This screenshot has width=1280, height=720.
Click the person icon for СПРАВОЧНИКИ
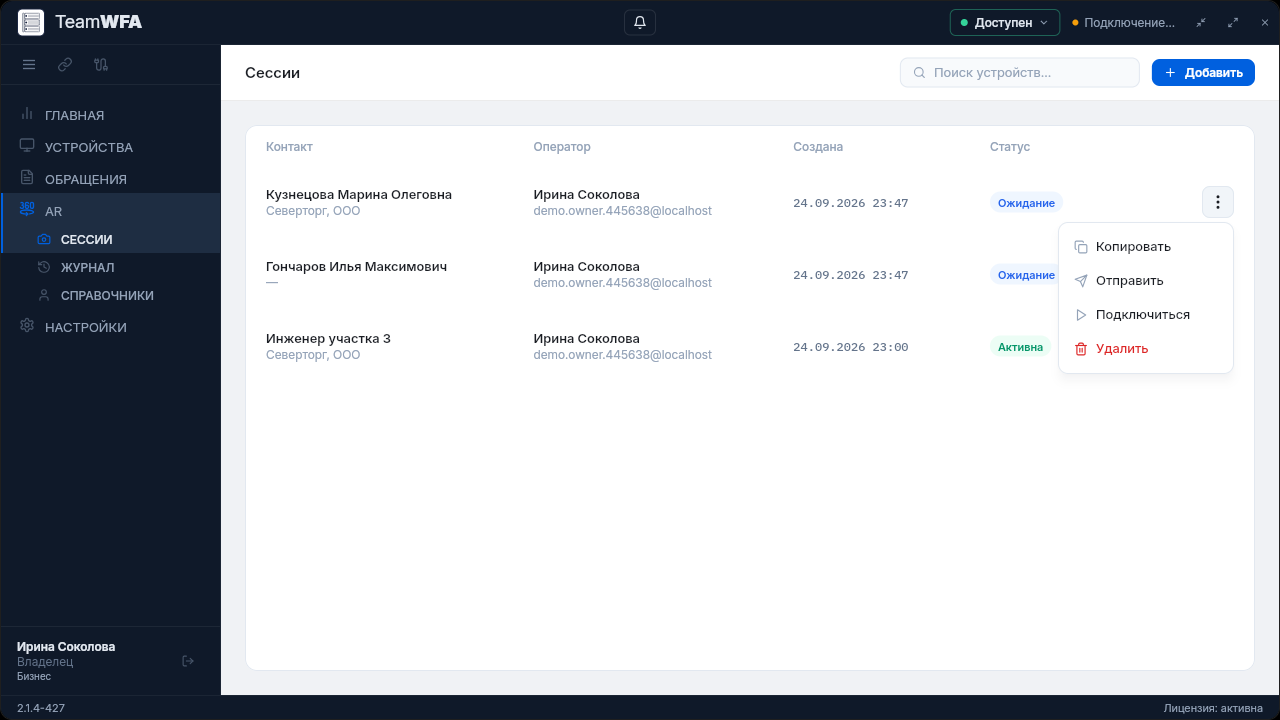tap(44, 295)
